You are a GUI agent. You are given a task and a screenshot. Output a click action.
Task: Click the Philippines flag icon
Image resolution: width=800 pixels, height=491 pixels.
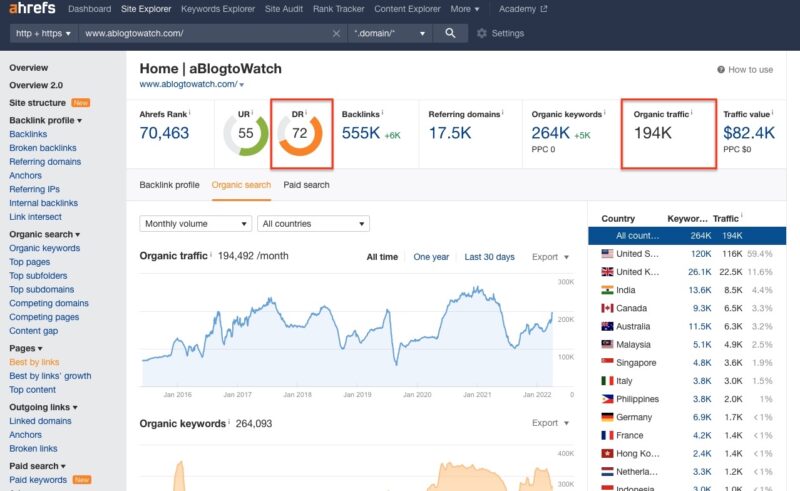(607, 399)
